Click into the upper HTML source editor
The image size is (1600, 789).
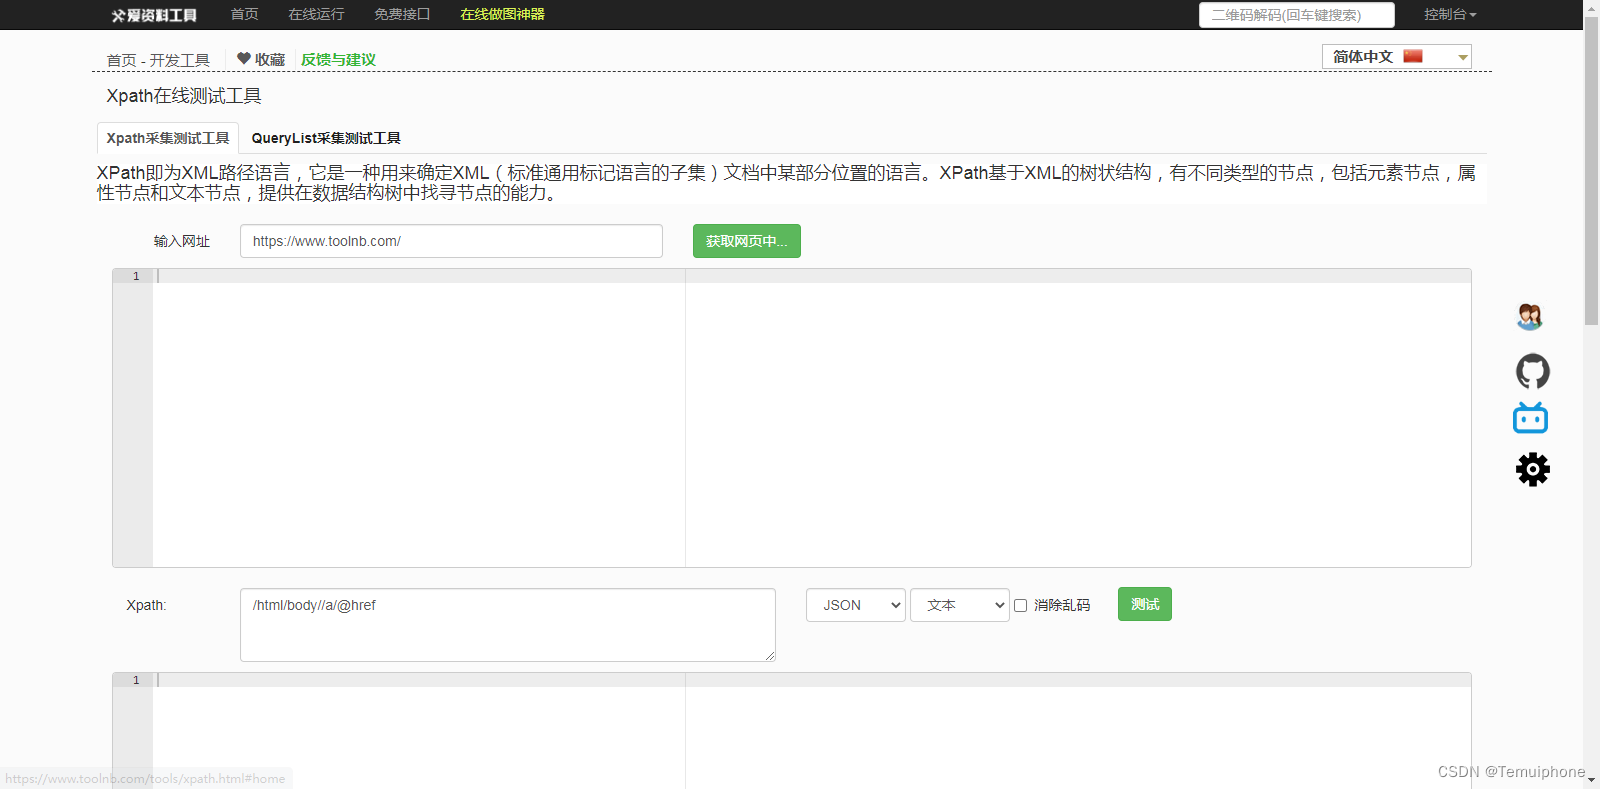tap(792, 418)
